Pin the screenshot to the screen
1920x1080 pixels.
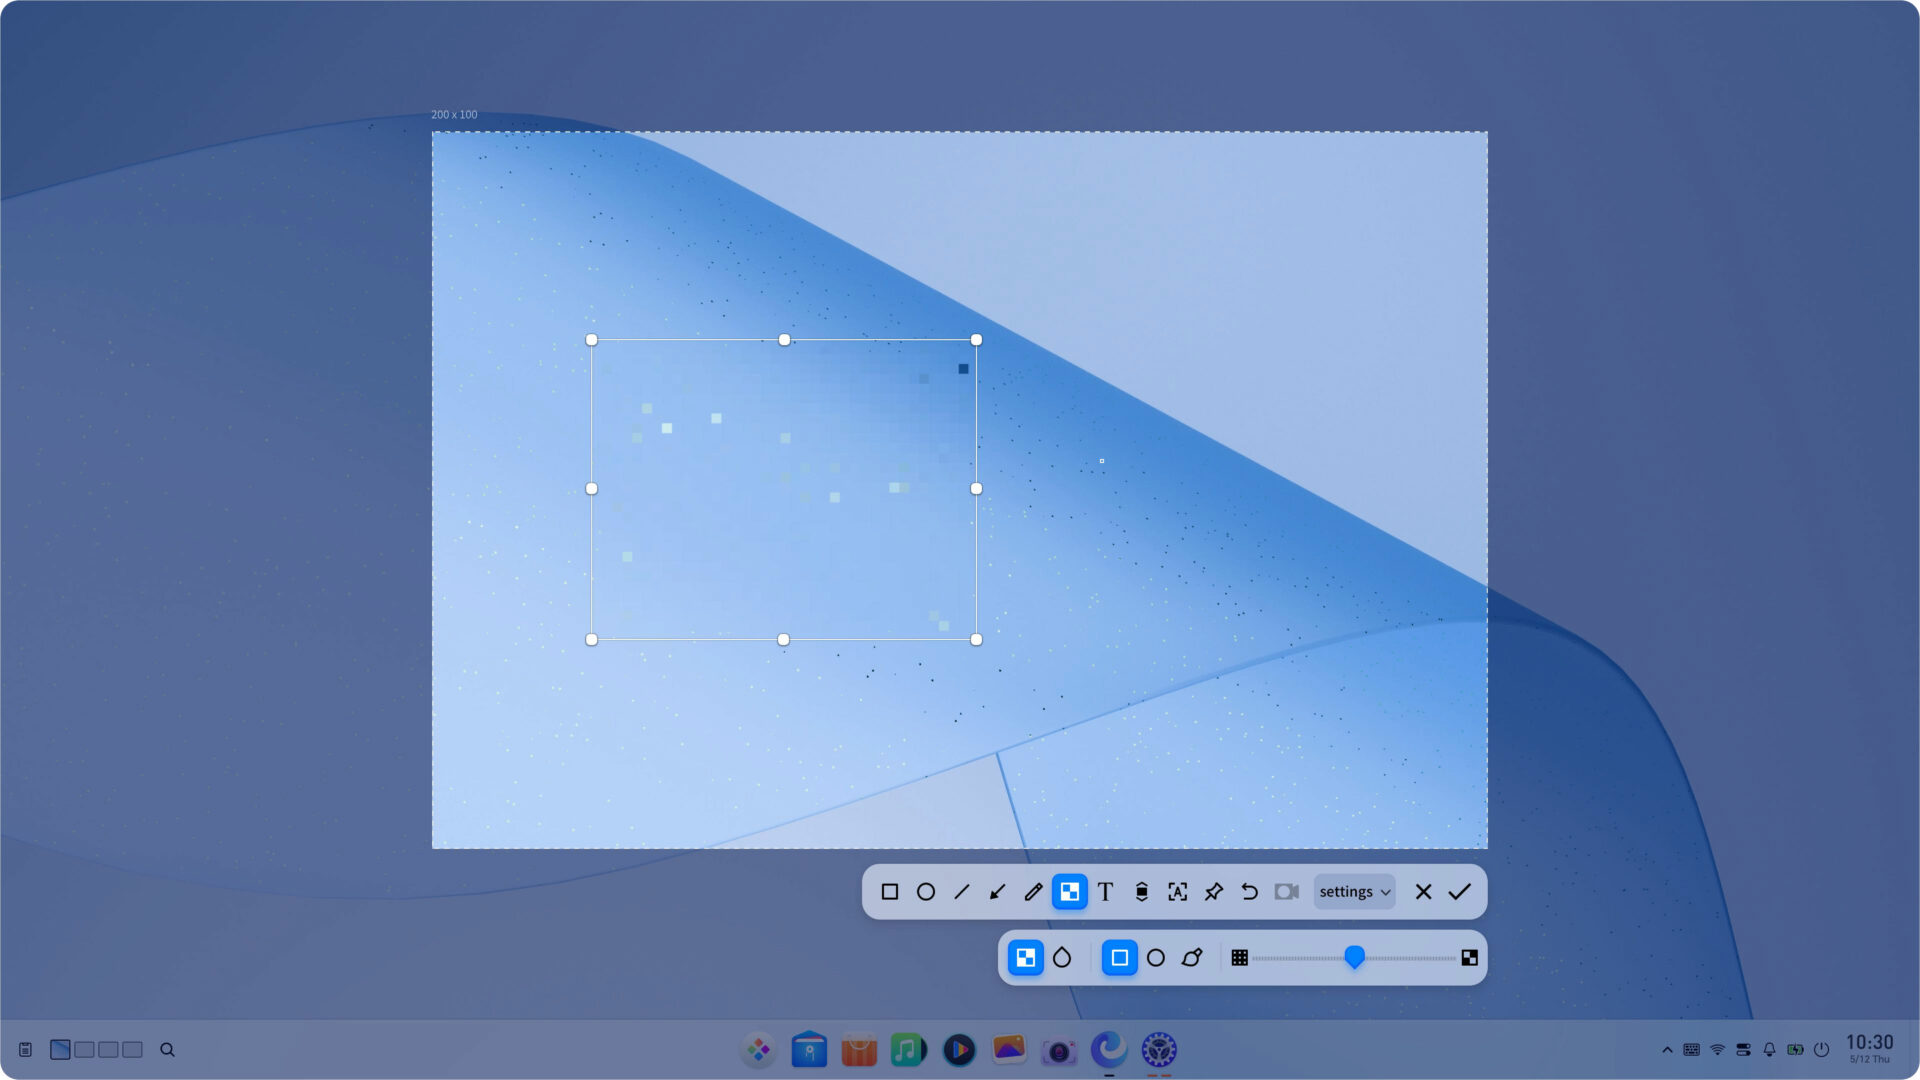coord(1213,891)
